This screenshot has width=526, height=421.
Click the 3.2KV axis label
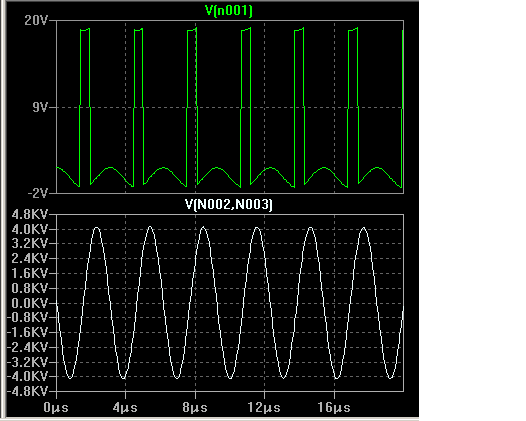pyautogui.click(x=30, y=244)
